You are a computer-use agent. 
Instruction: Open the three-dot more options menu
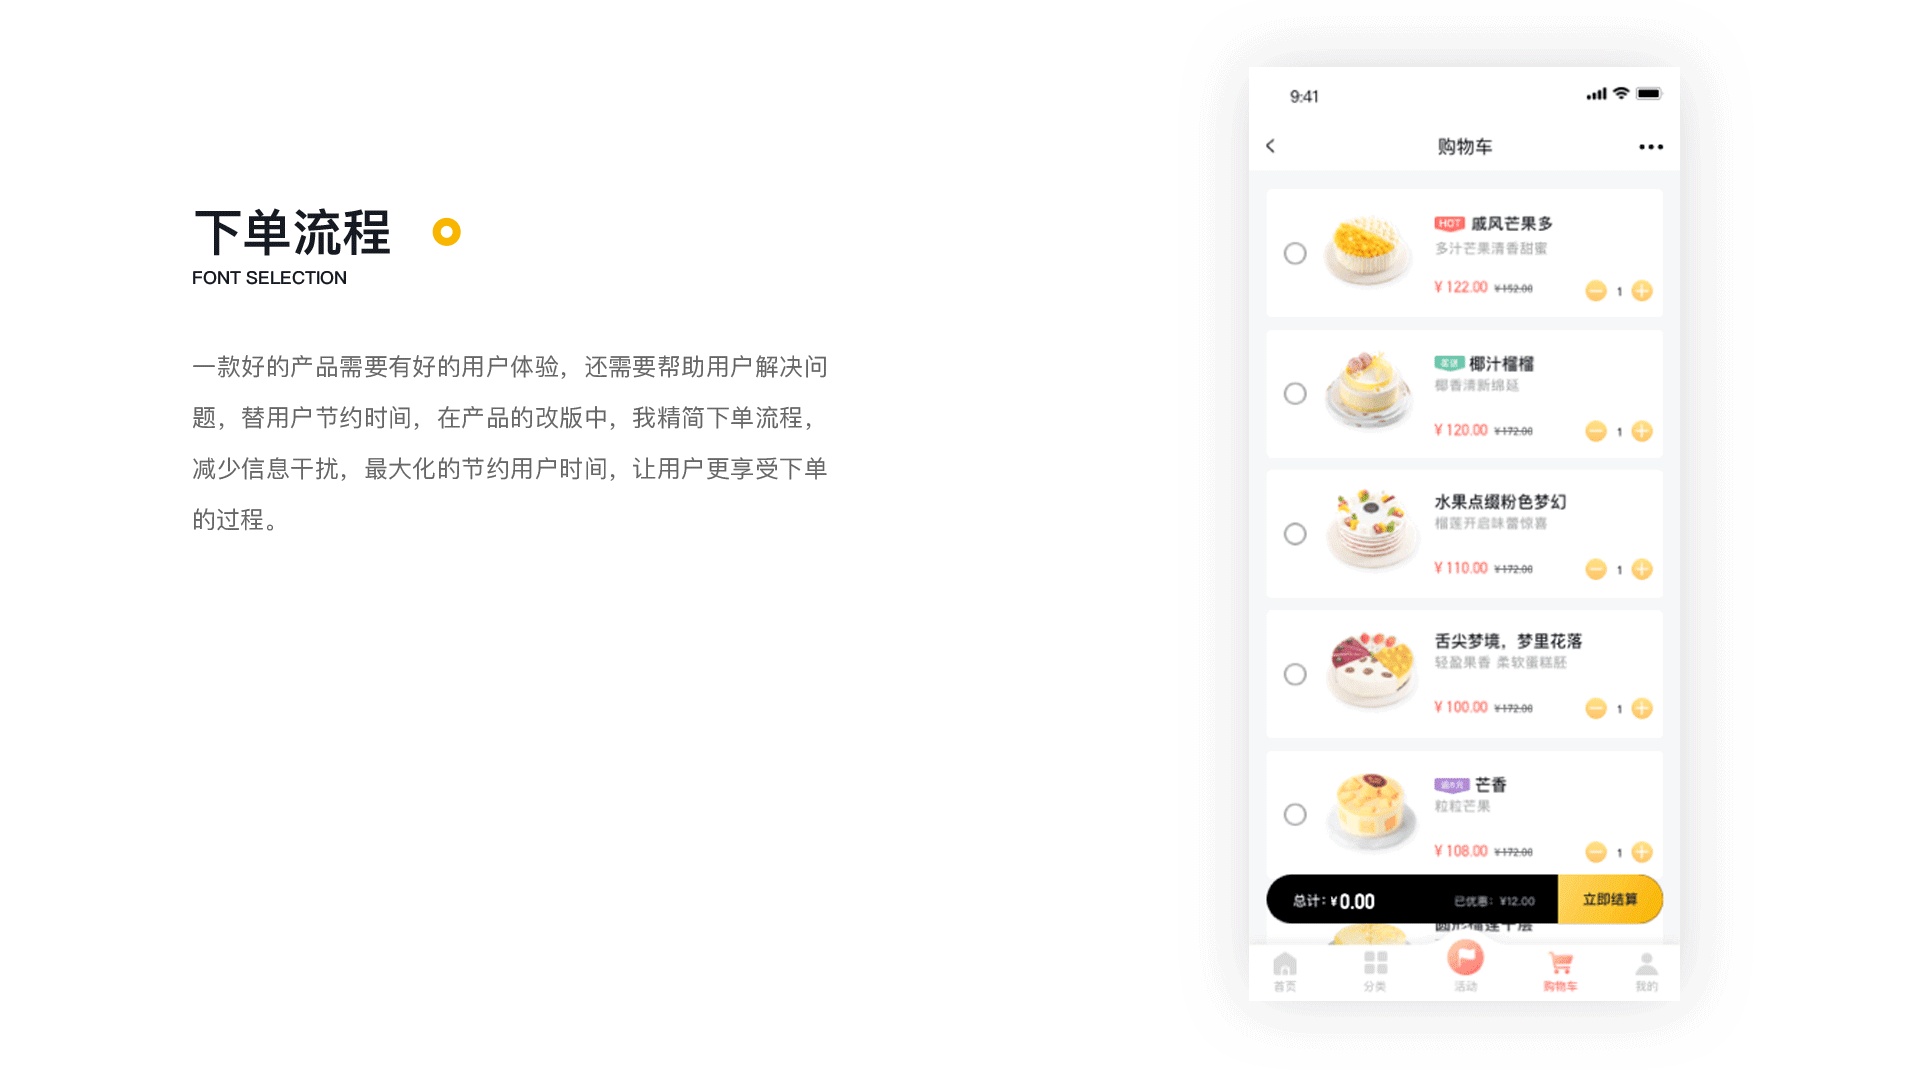tap(1651, 147)
